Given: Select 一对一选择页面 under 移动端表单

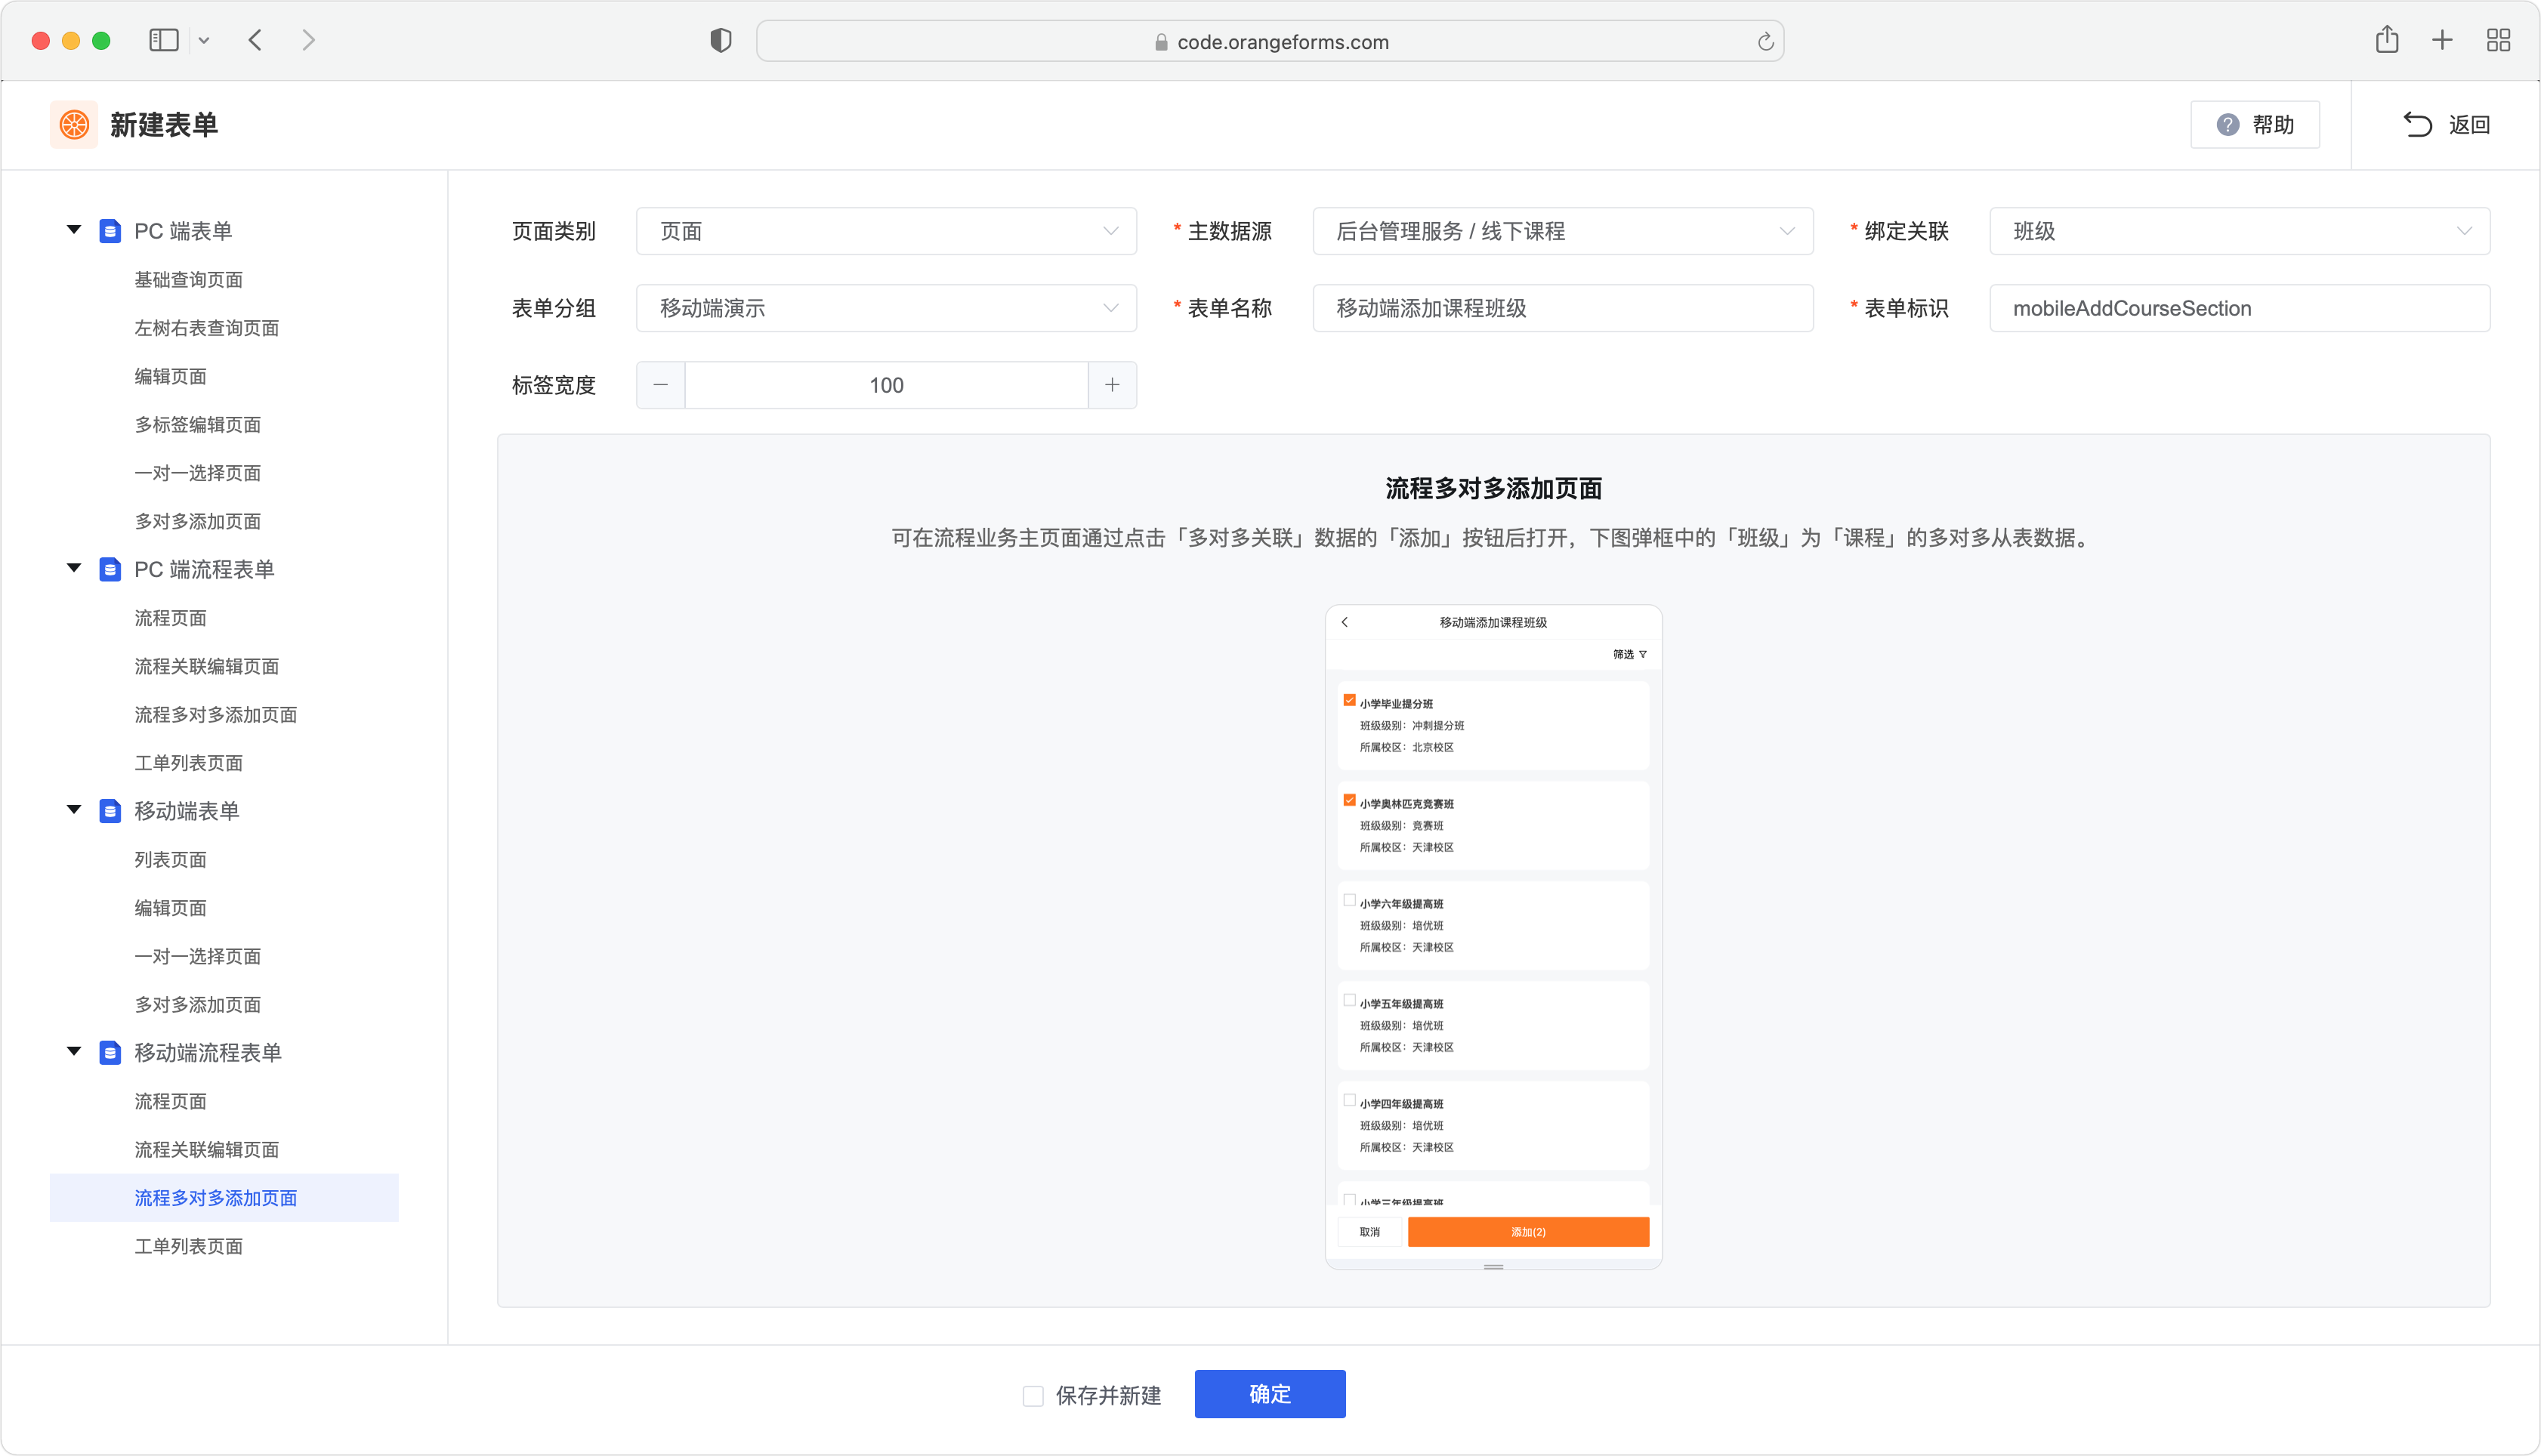Looking at the screenshot, I should point(198,956).
